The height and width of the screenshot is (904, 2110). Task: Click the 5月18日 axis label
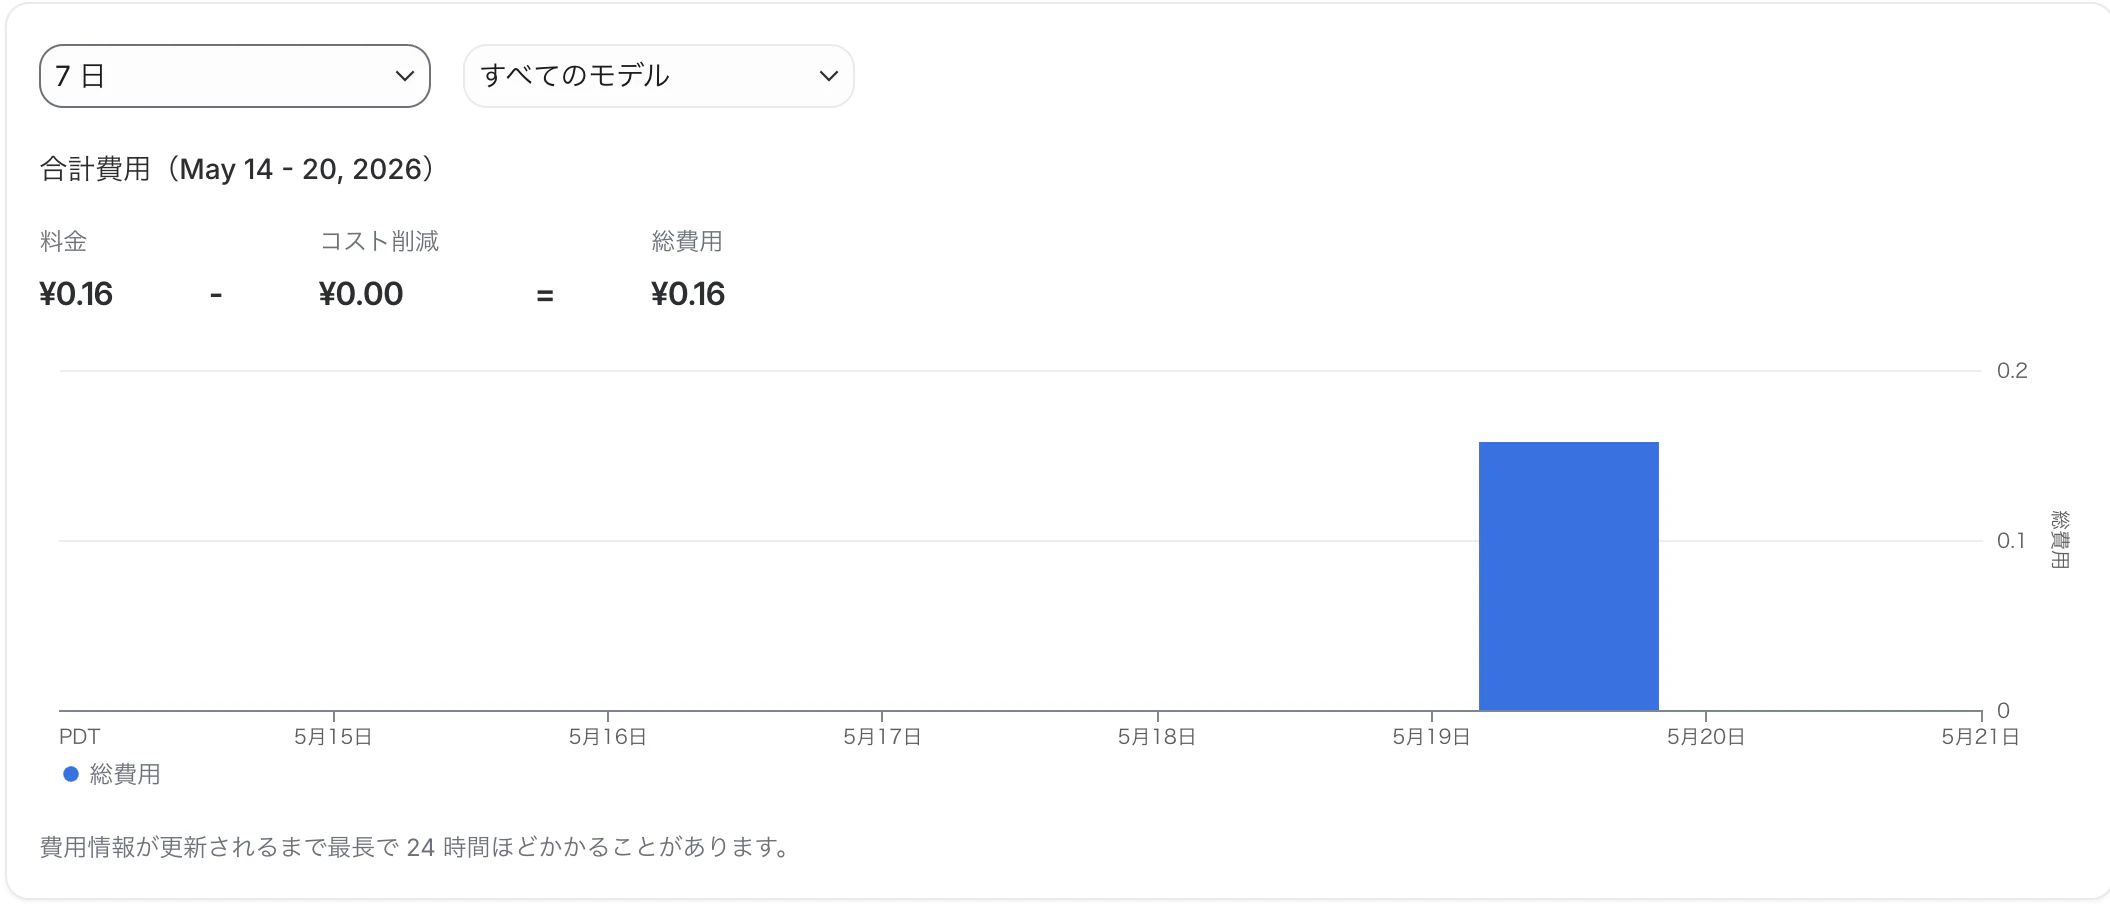coord(1157,737)
